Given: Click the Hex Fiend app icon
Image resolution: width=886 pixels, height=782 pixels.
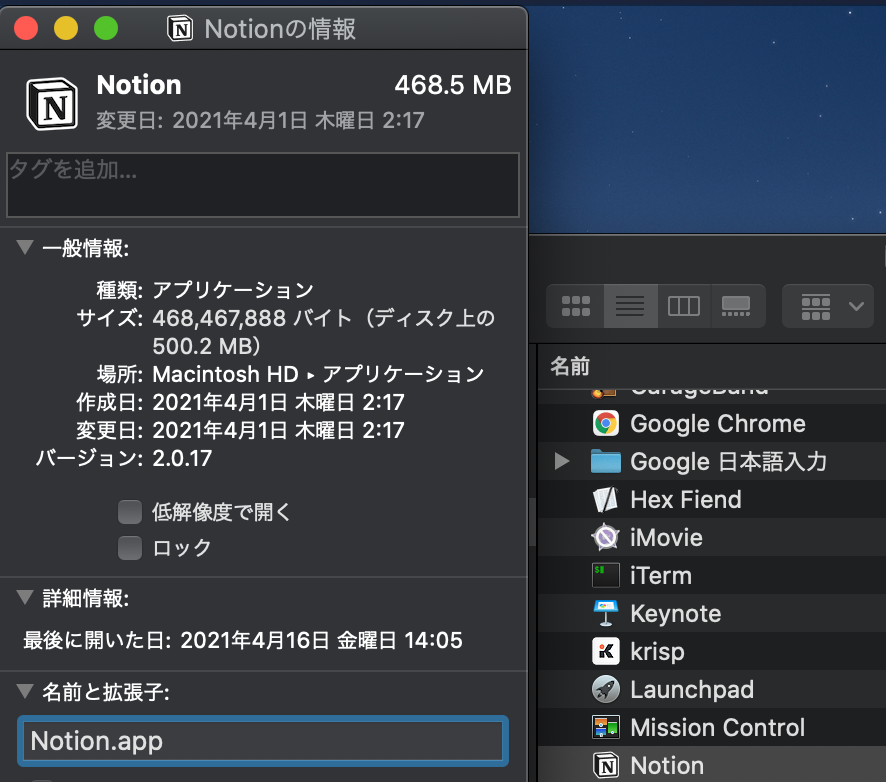Looking at the screenshot, I should pyautogui.click(x=606, y=499).
